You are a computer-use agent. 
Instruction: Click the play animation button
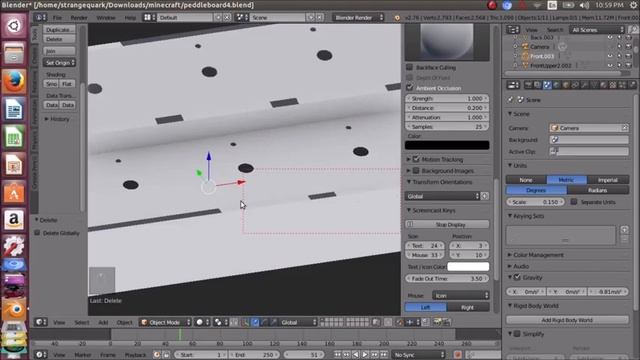[x=365, y=354]
